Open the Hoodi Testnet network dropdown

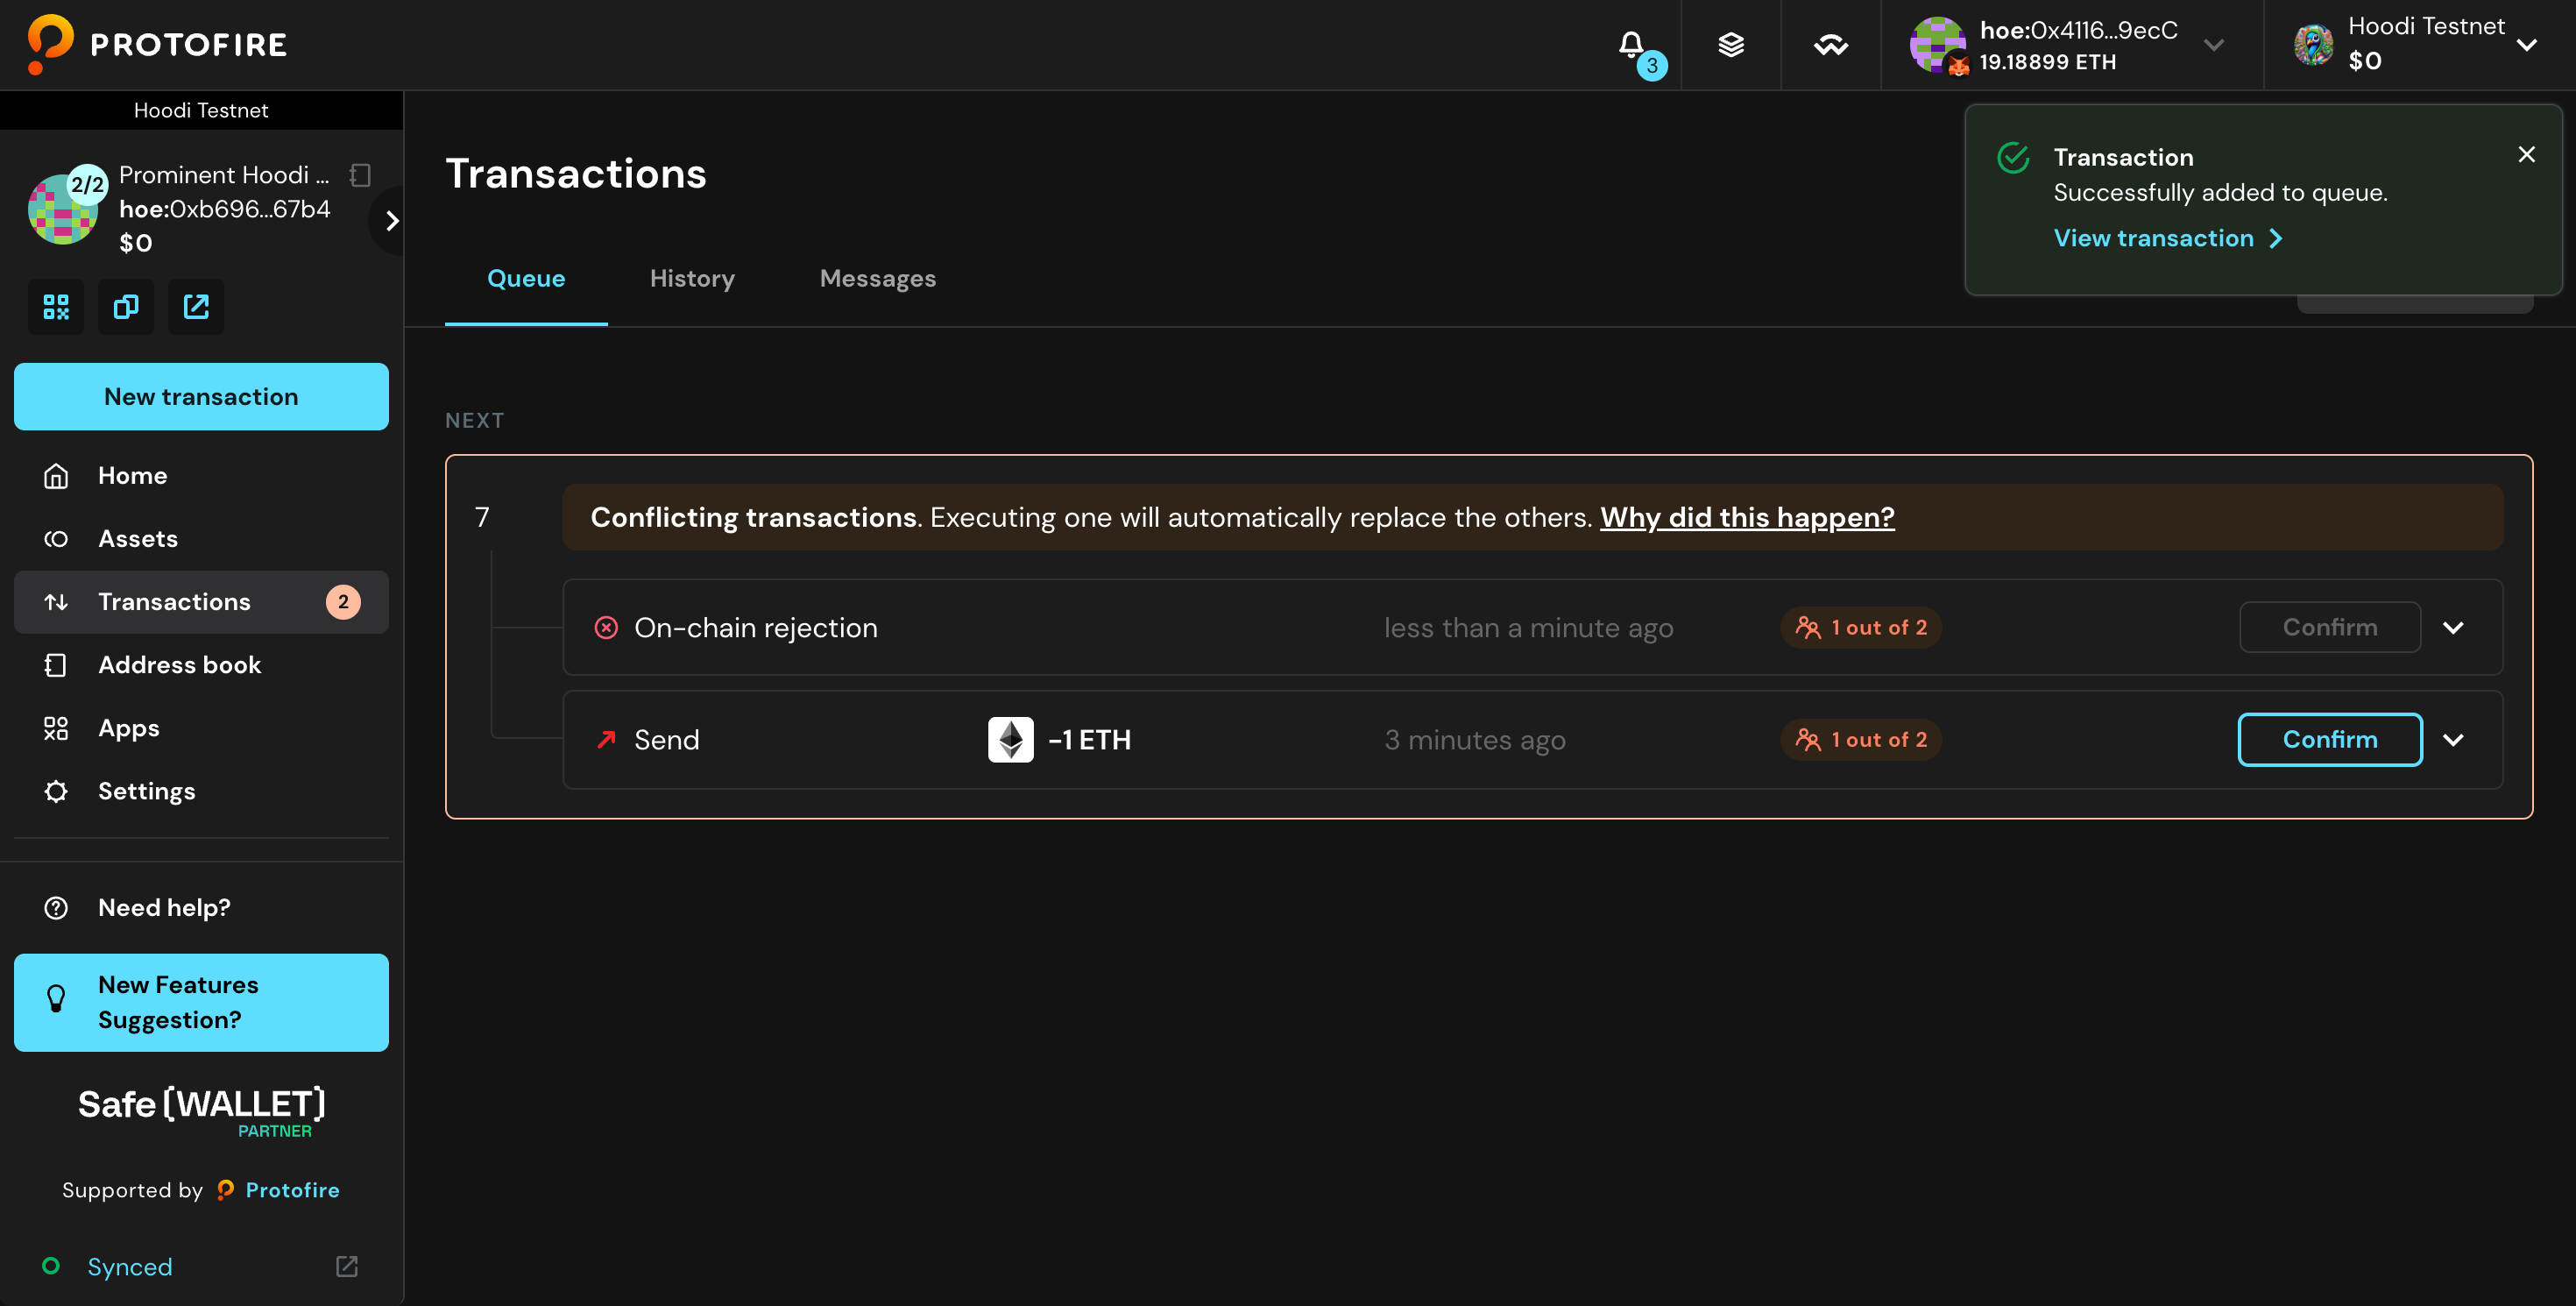point(2526,45)
